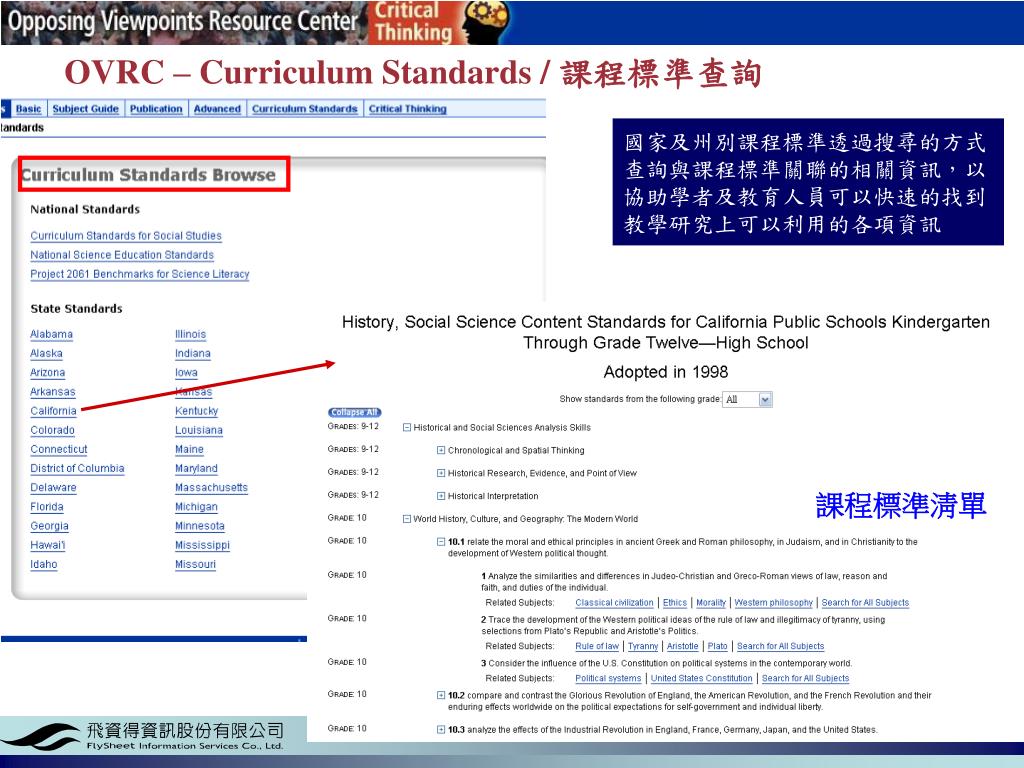Choose Illinois state standards
Screen dimensions: 1024x768
(x=191, y=334)
